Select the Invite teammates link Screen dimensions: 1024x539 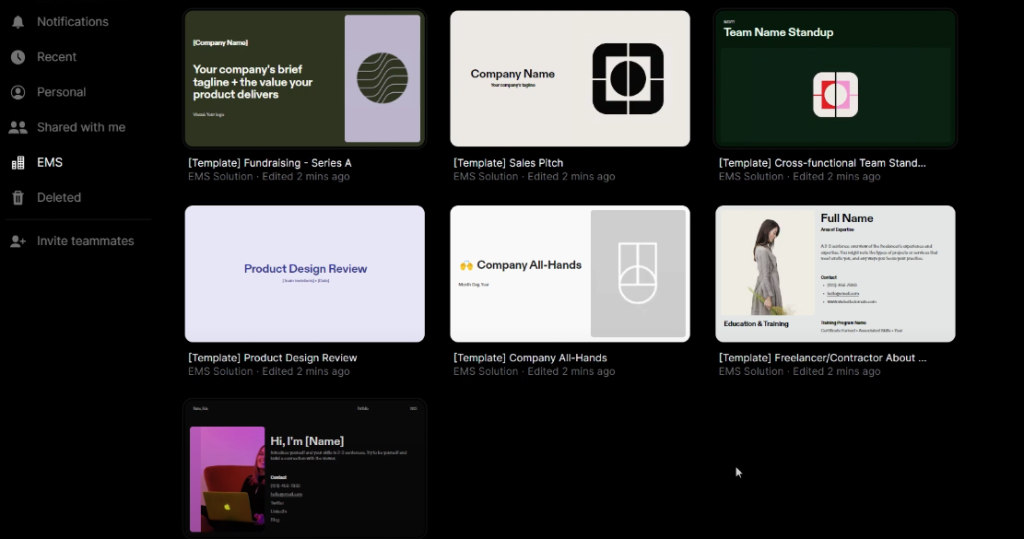click(85, 241)
